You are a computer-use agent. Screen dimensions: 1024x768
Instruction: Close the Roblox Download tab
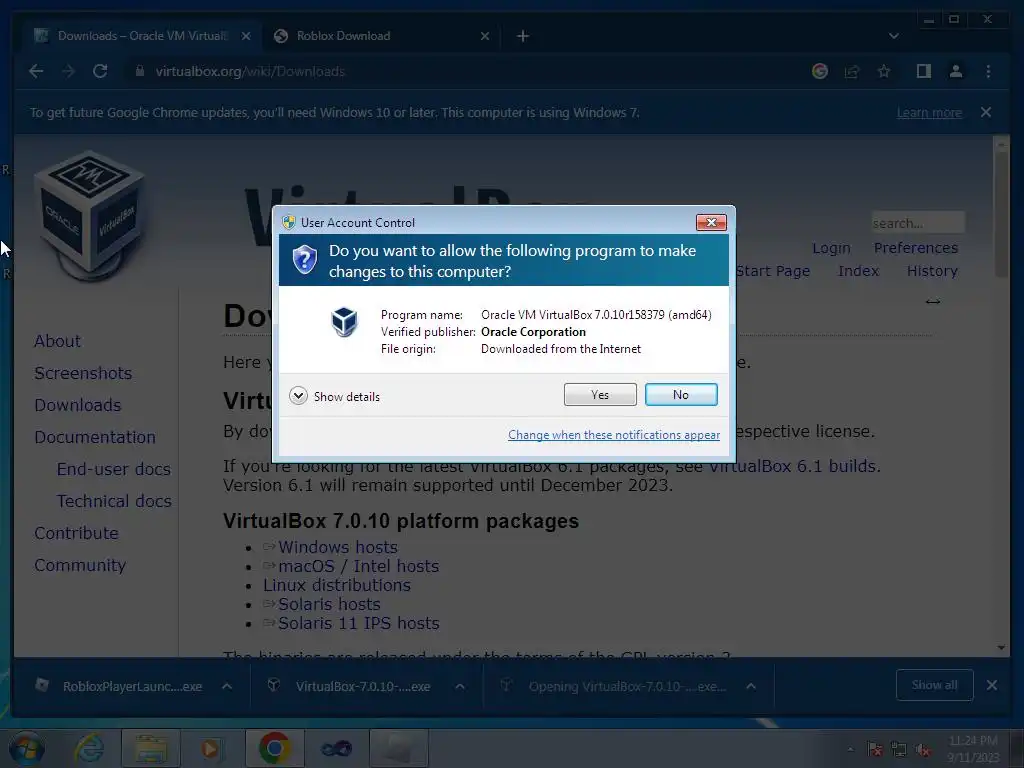pyautogui.click(x=485, y=36)
